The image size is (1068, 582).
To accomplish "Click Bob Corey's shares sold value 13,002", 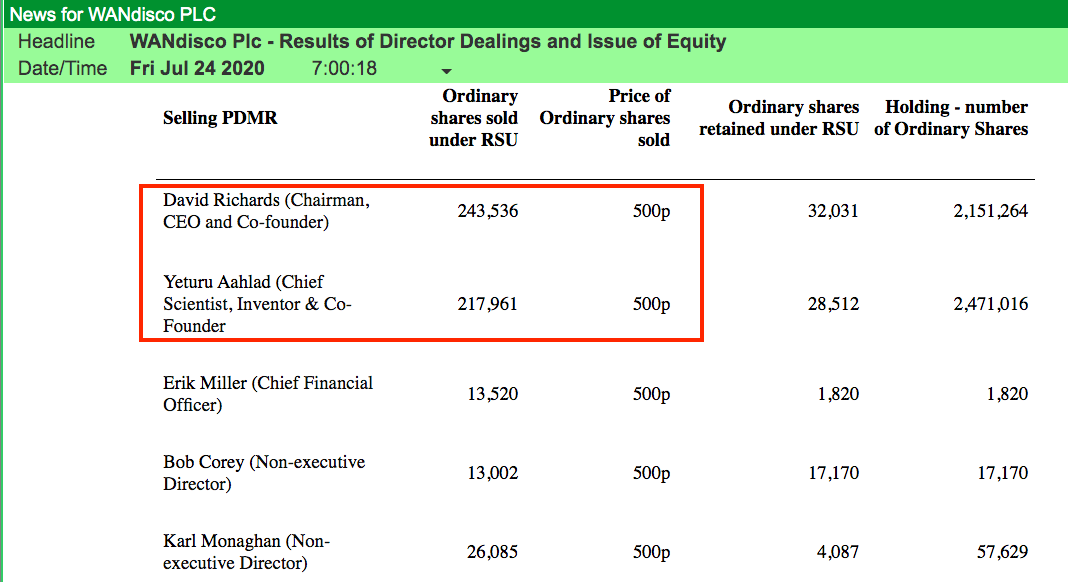I will [492, 473].
